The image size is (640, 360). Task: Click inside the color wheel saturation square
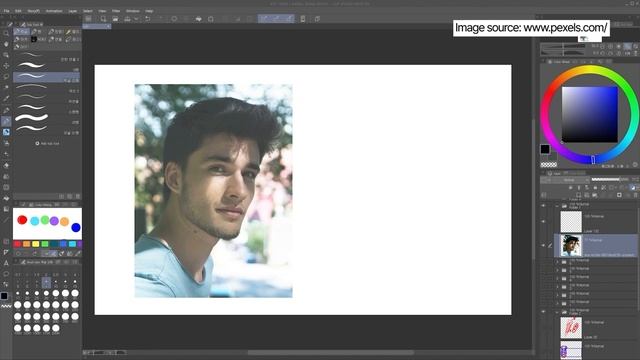click(x=589, y=114)
